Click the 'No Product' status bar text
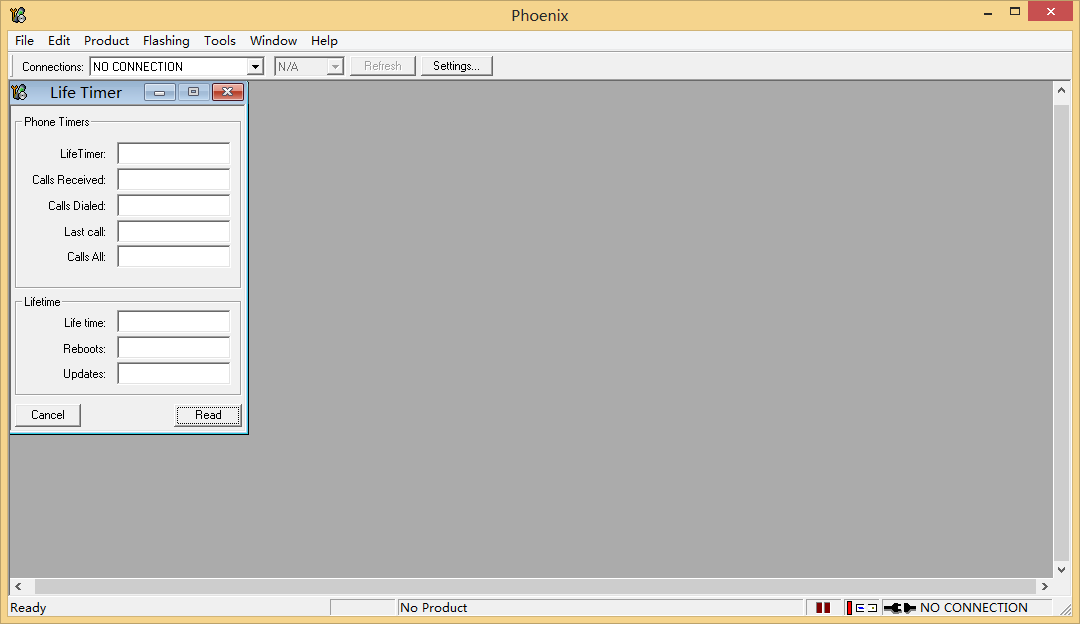The height and width of the screenshot is (624, 1080). click(x=433, y=607)
